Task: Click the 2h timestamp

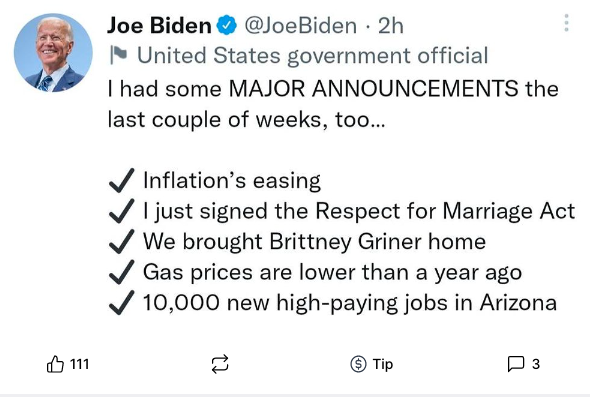Action: point(391,26)
